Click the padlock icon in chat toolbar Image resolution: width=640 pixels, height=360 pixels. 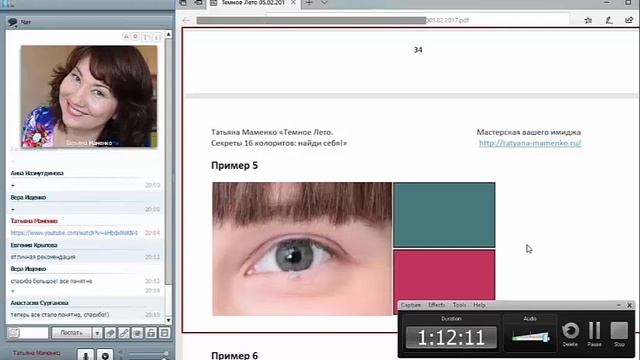pos(151,333)
